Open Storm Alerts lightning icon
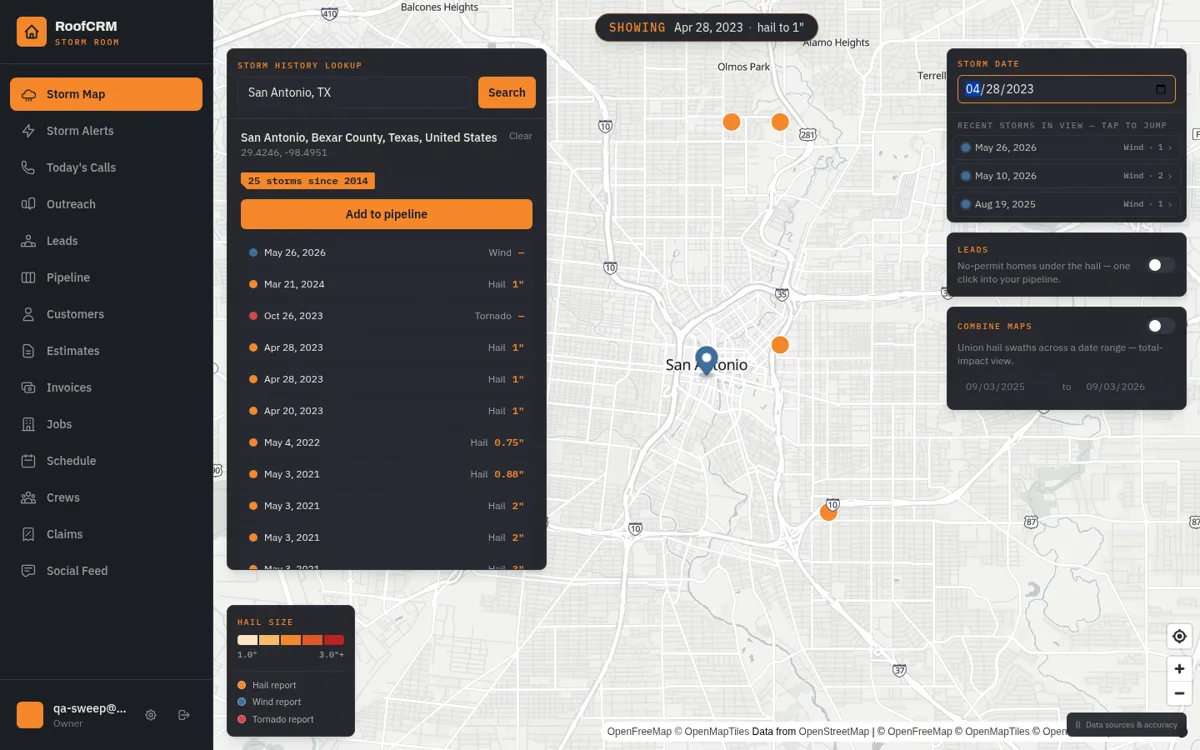Image resolution: width=1200 pixels, height=750 pixels. pos(28,131)
